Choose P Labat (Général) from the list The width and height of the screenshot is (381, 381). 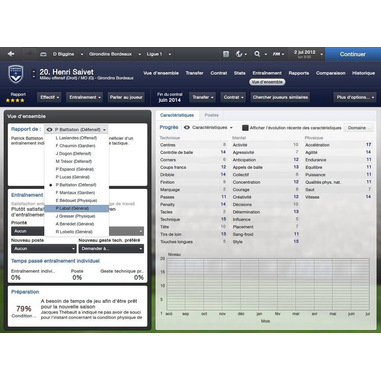click(76, 208)
